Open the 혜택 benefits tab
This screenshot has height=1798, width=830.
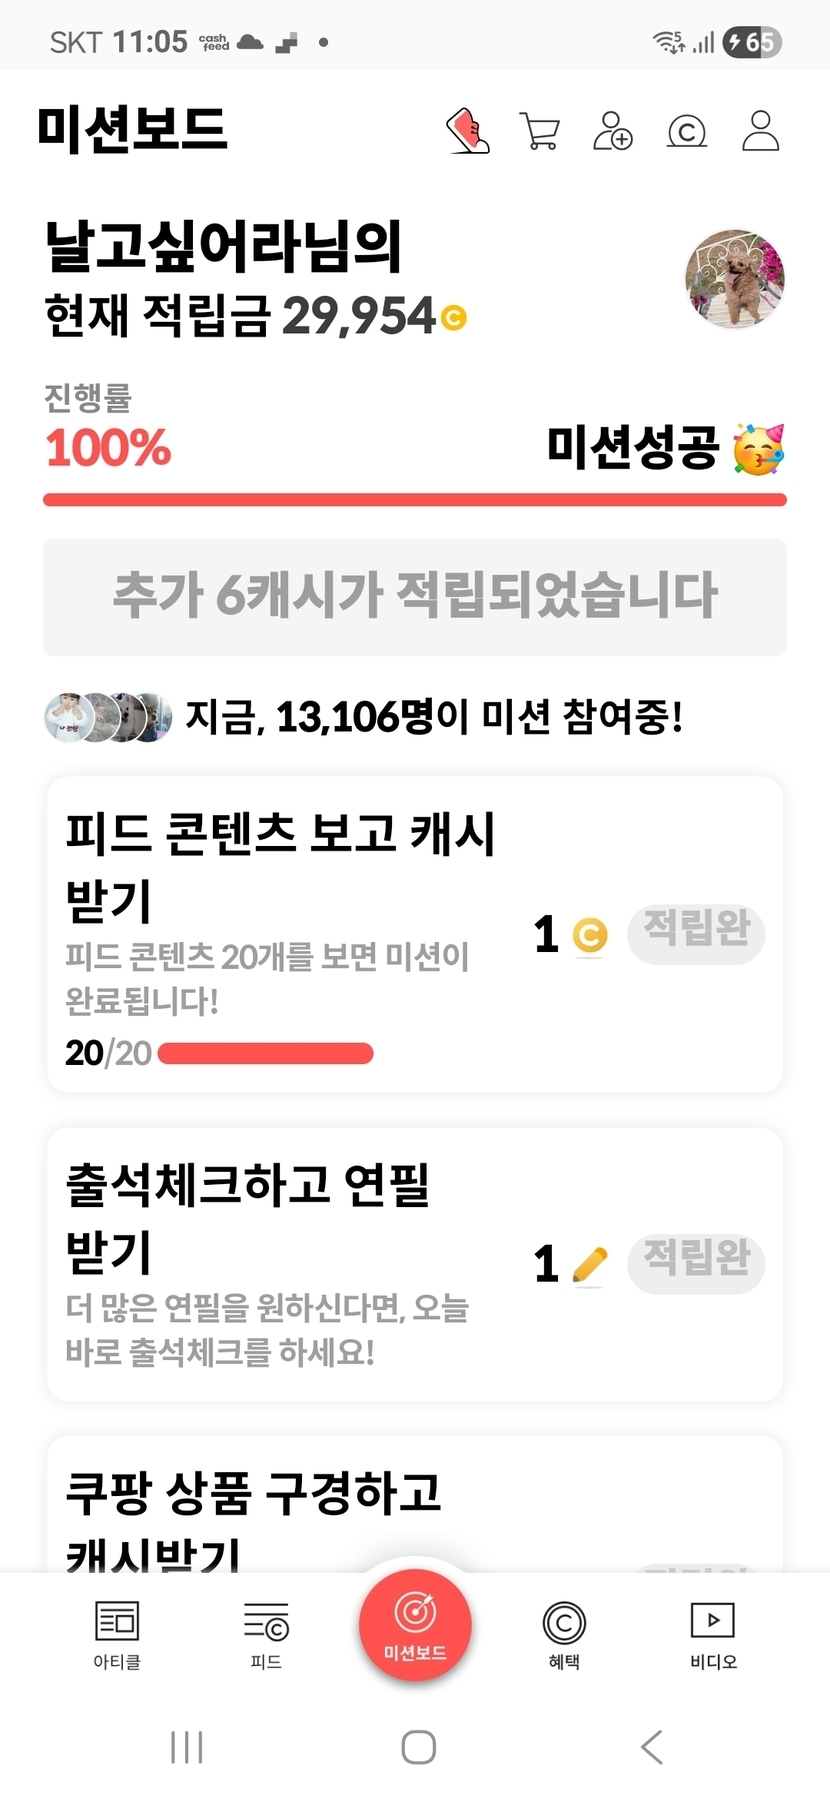point(564,1634)
